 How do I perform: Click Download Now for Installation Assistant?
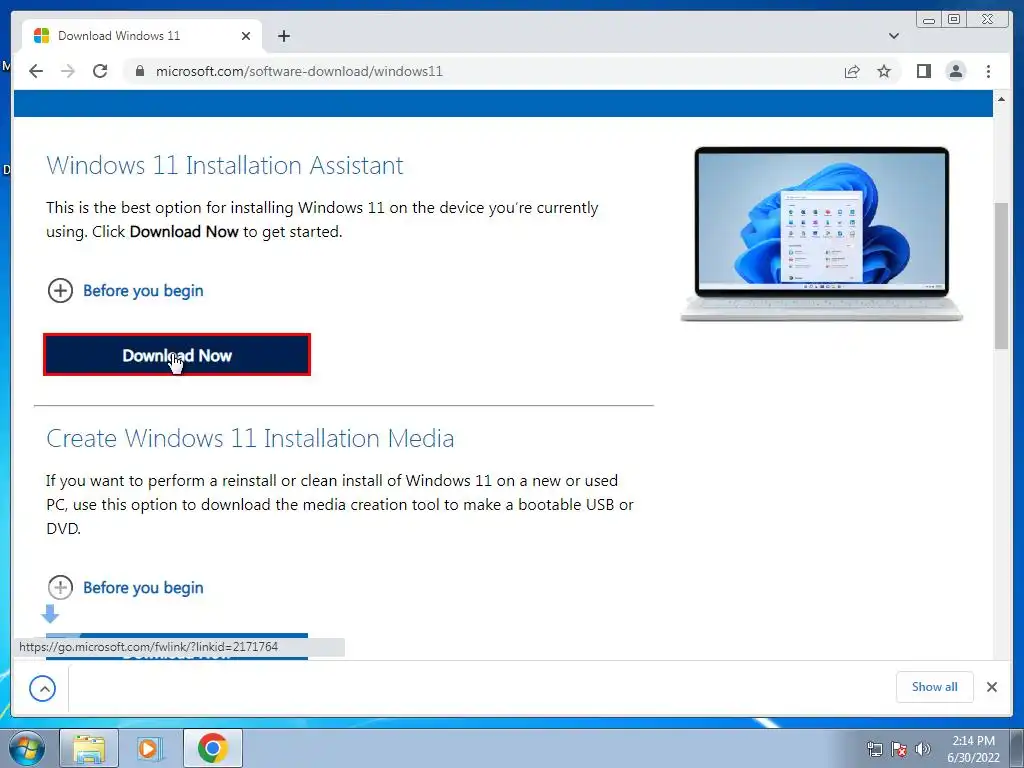click(177, 355)
